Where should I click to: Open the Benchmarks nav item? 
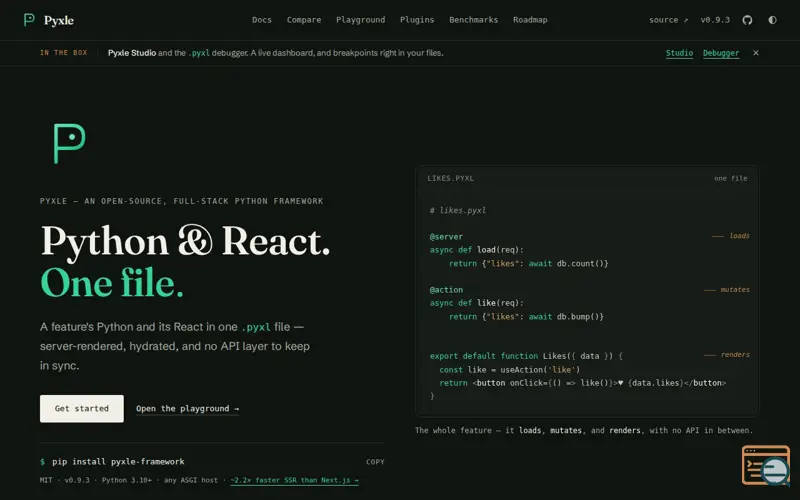pos(473,20)
